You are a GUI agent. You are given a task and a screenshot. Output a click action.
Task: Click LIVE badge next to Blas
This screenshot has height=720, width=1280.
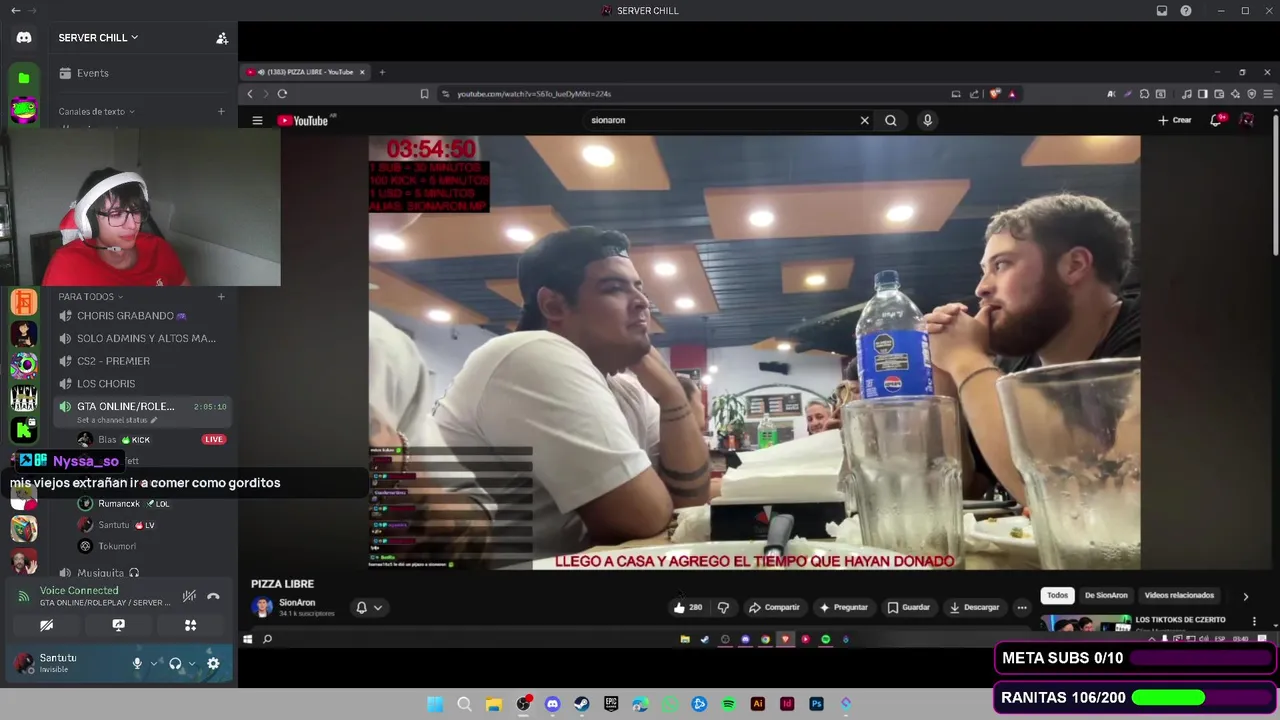point(213,440)
